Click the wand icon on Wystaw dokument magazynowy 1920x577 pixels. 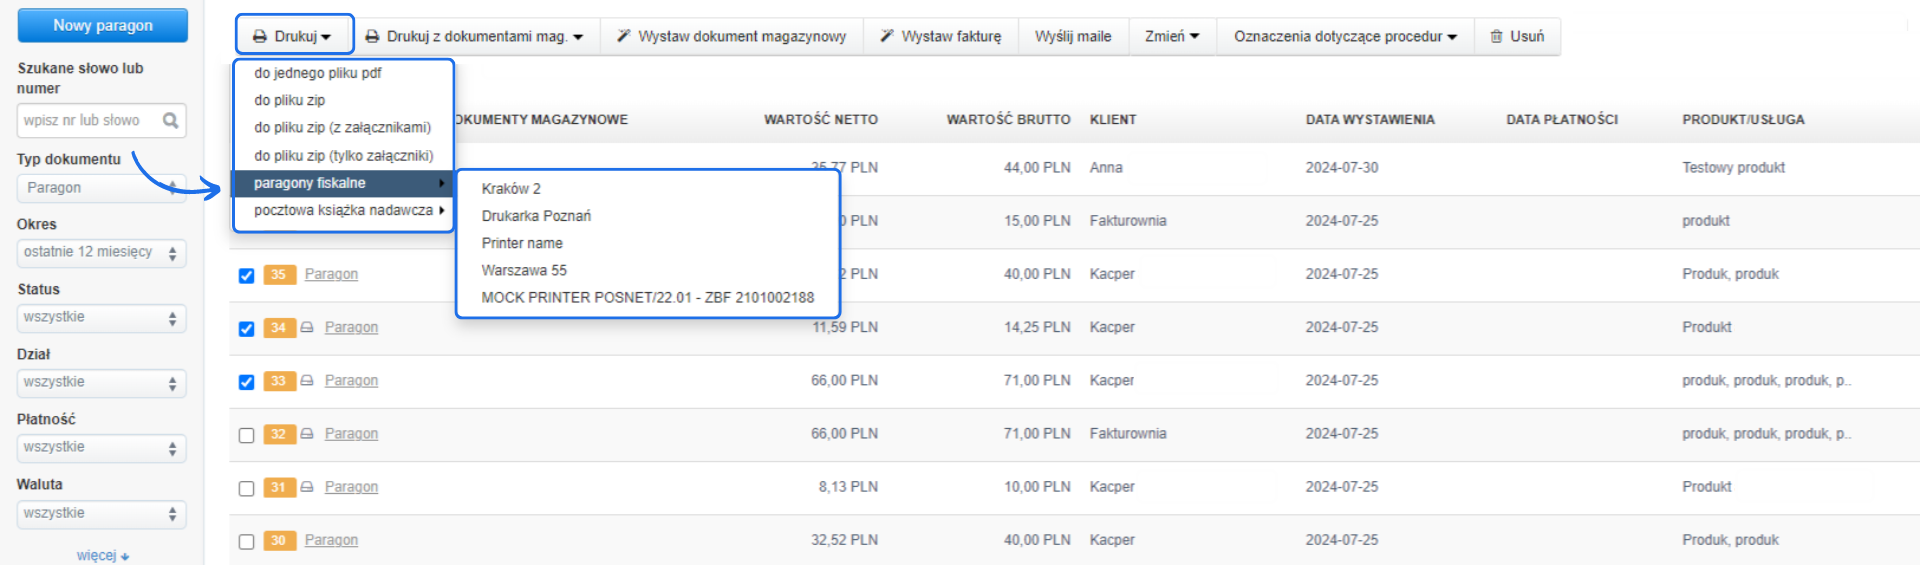tap(623, 37)
